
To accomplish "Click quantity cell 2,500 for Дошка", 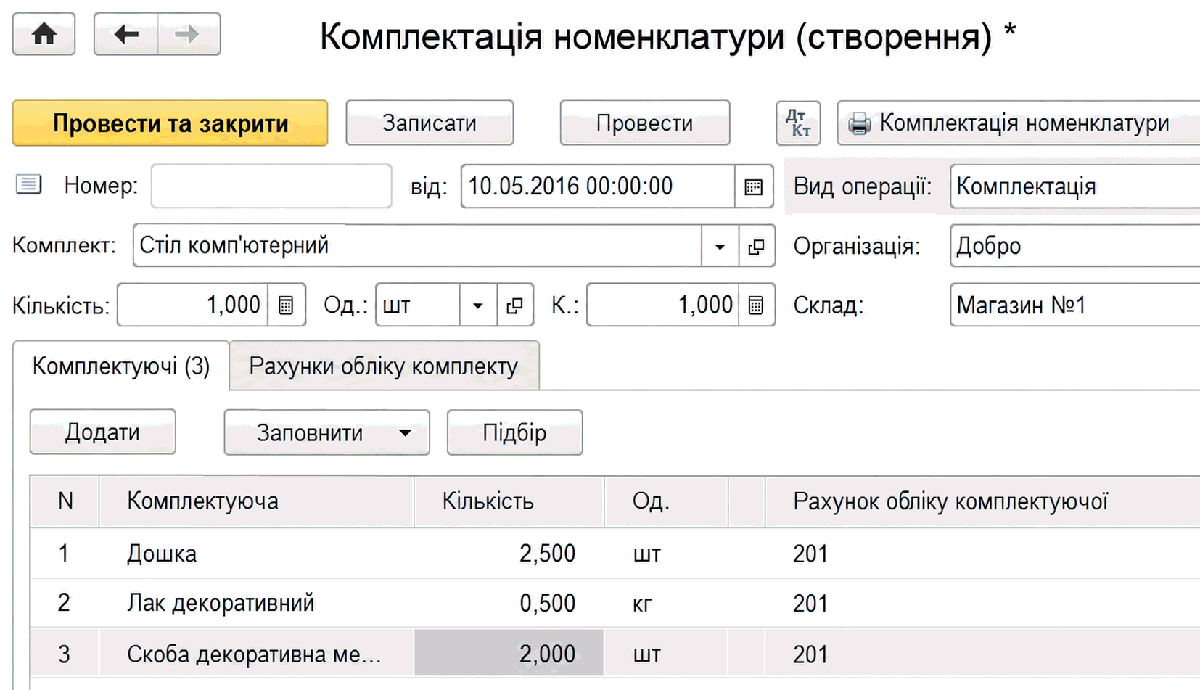I will tap(509, 553).
